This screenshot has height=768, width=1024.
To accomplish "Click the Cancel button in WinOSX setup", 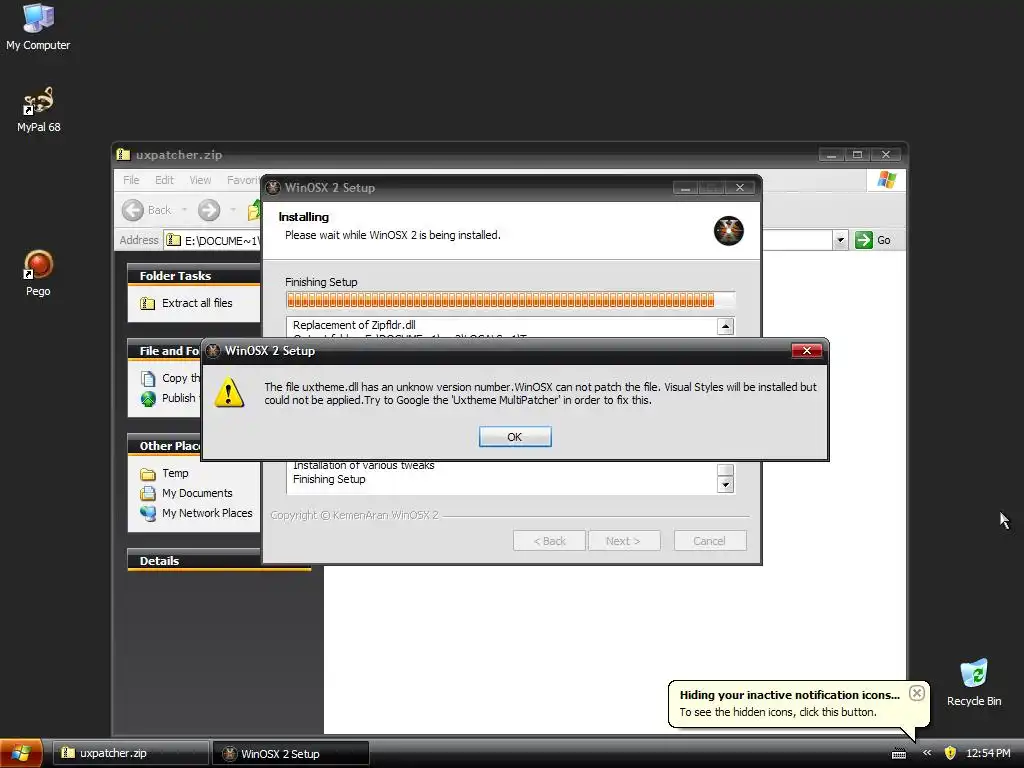I will point(709,541).
